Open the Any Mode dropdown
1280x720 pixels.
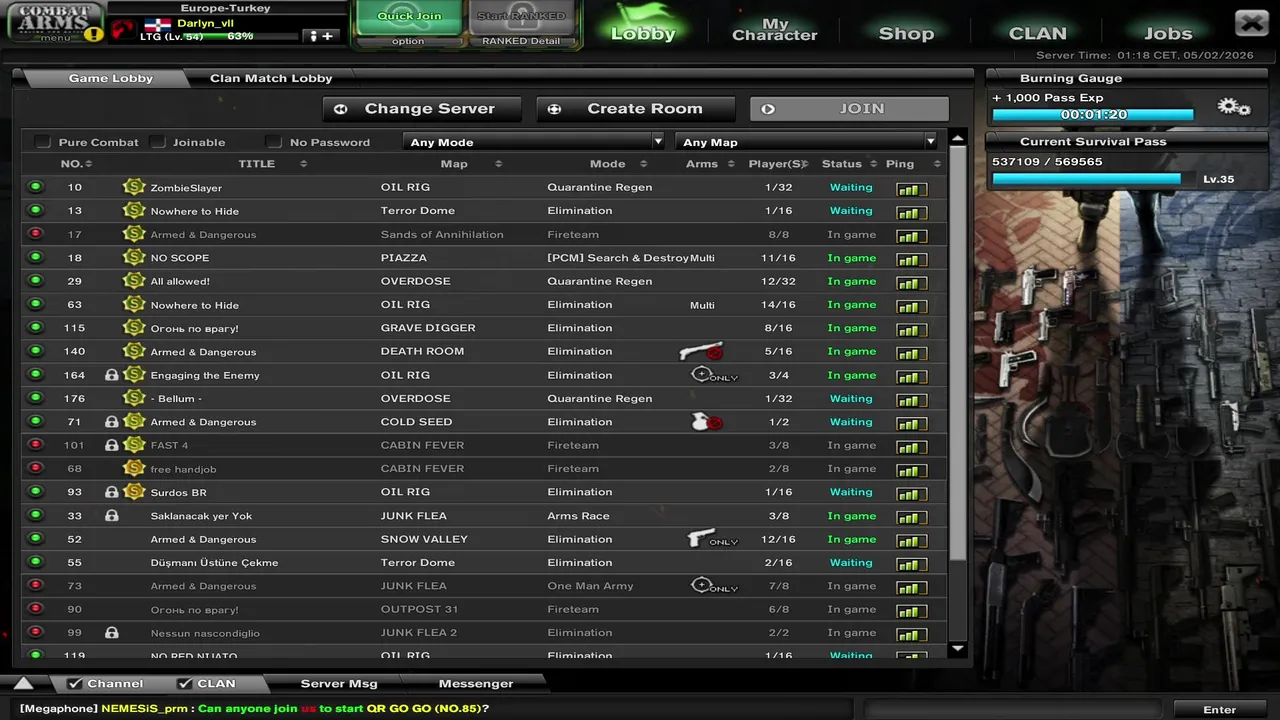[x=534, y=142]
